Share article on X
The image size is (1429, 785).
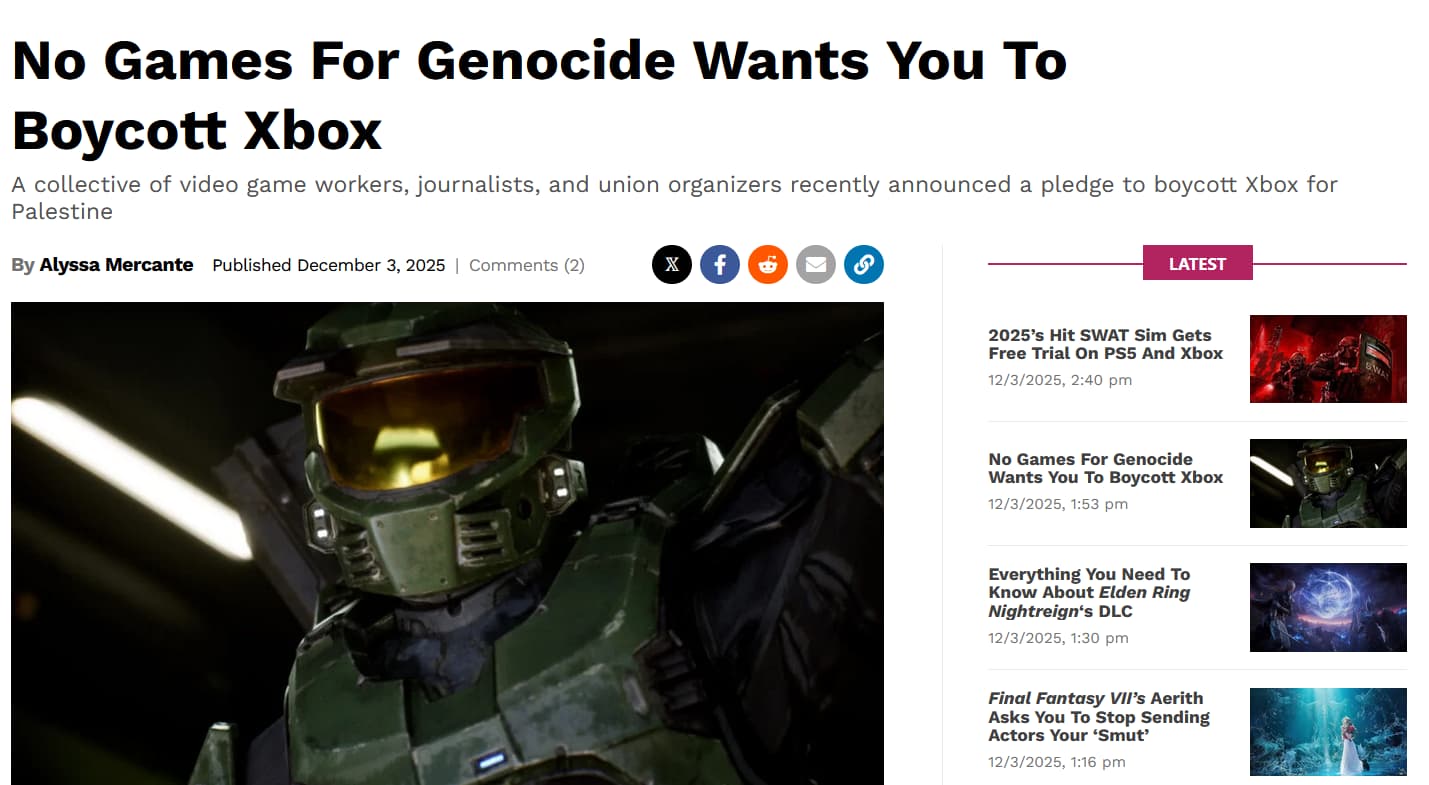(x=672, y=265)
